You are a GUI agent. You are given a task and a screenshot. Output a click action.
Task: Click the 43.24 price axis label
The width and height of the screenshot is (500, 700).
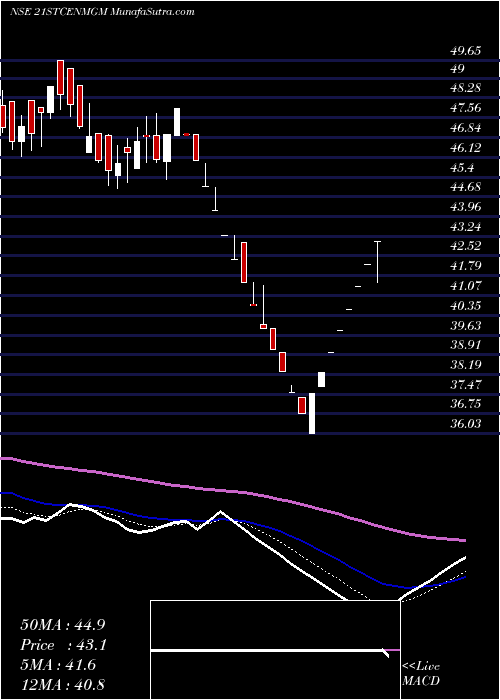[x=465, y=226]
